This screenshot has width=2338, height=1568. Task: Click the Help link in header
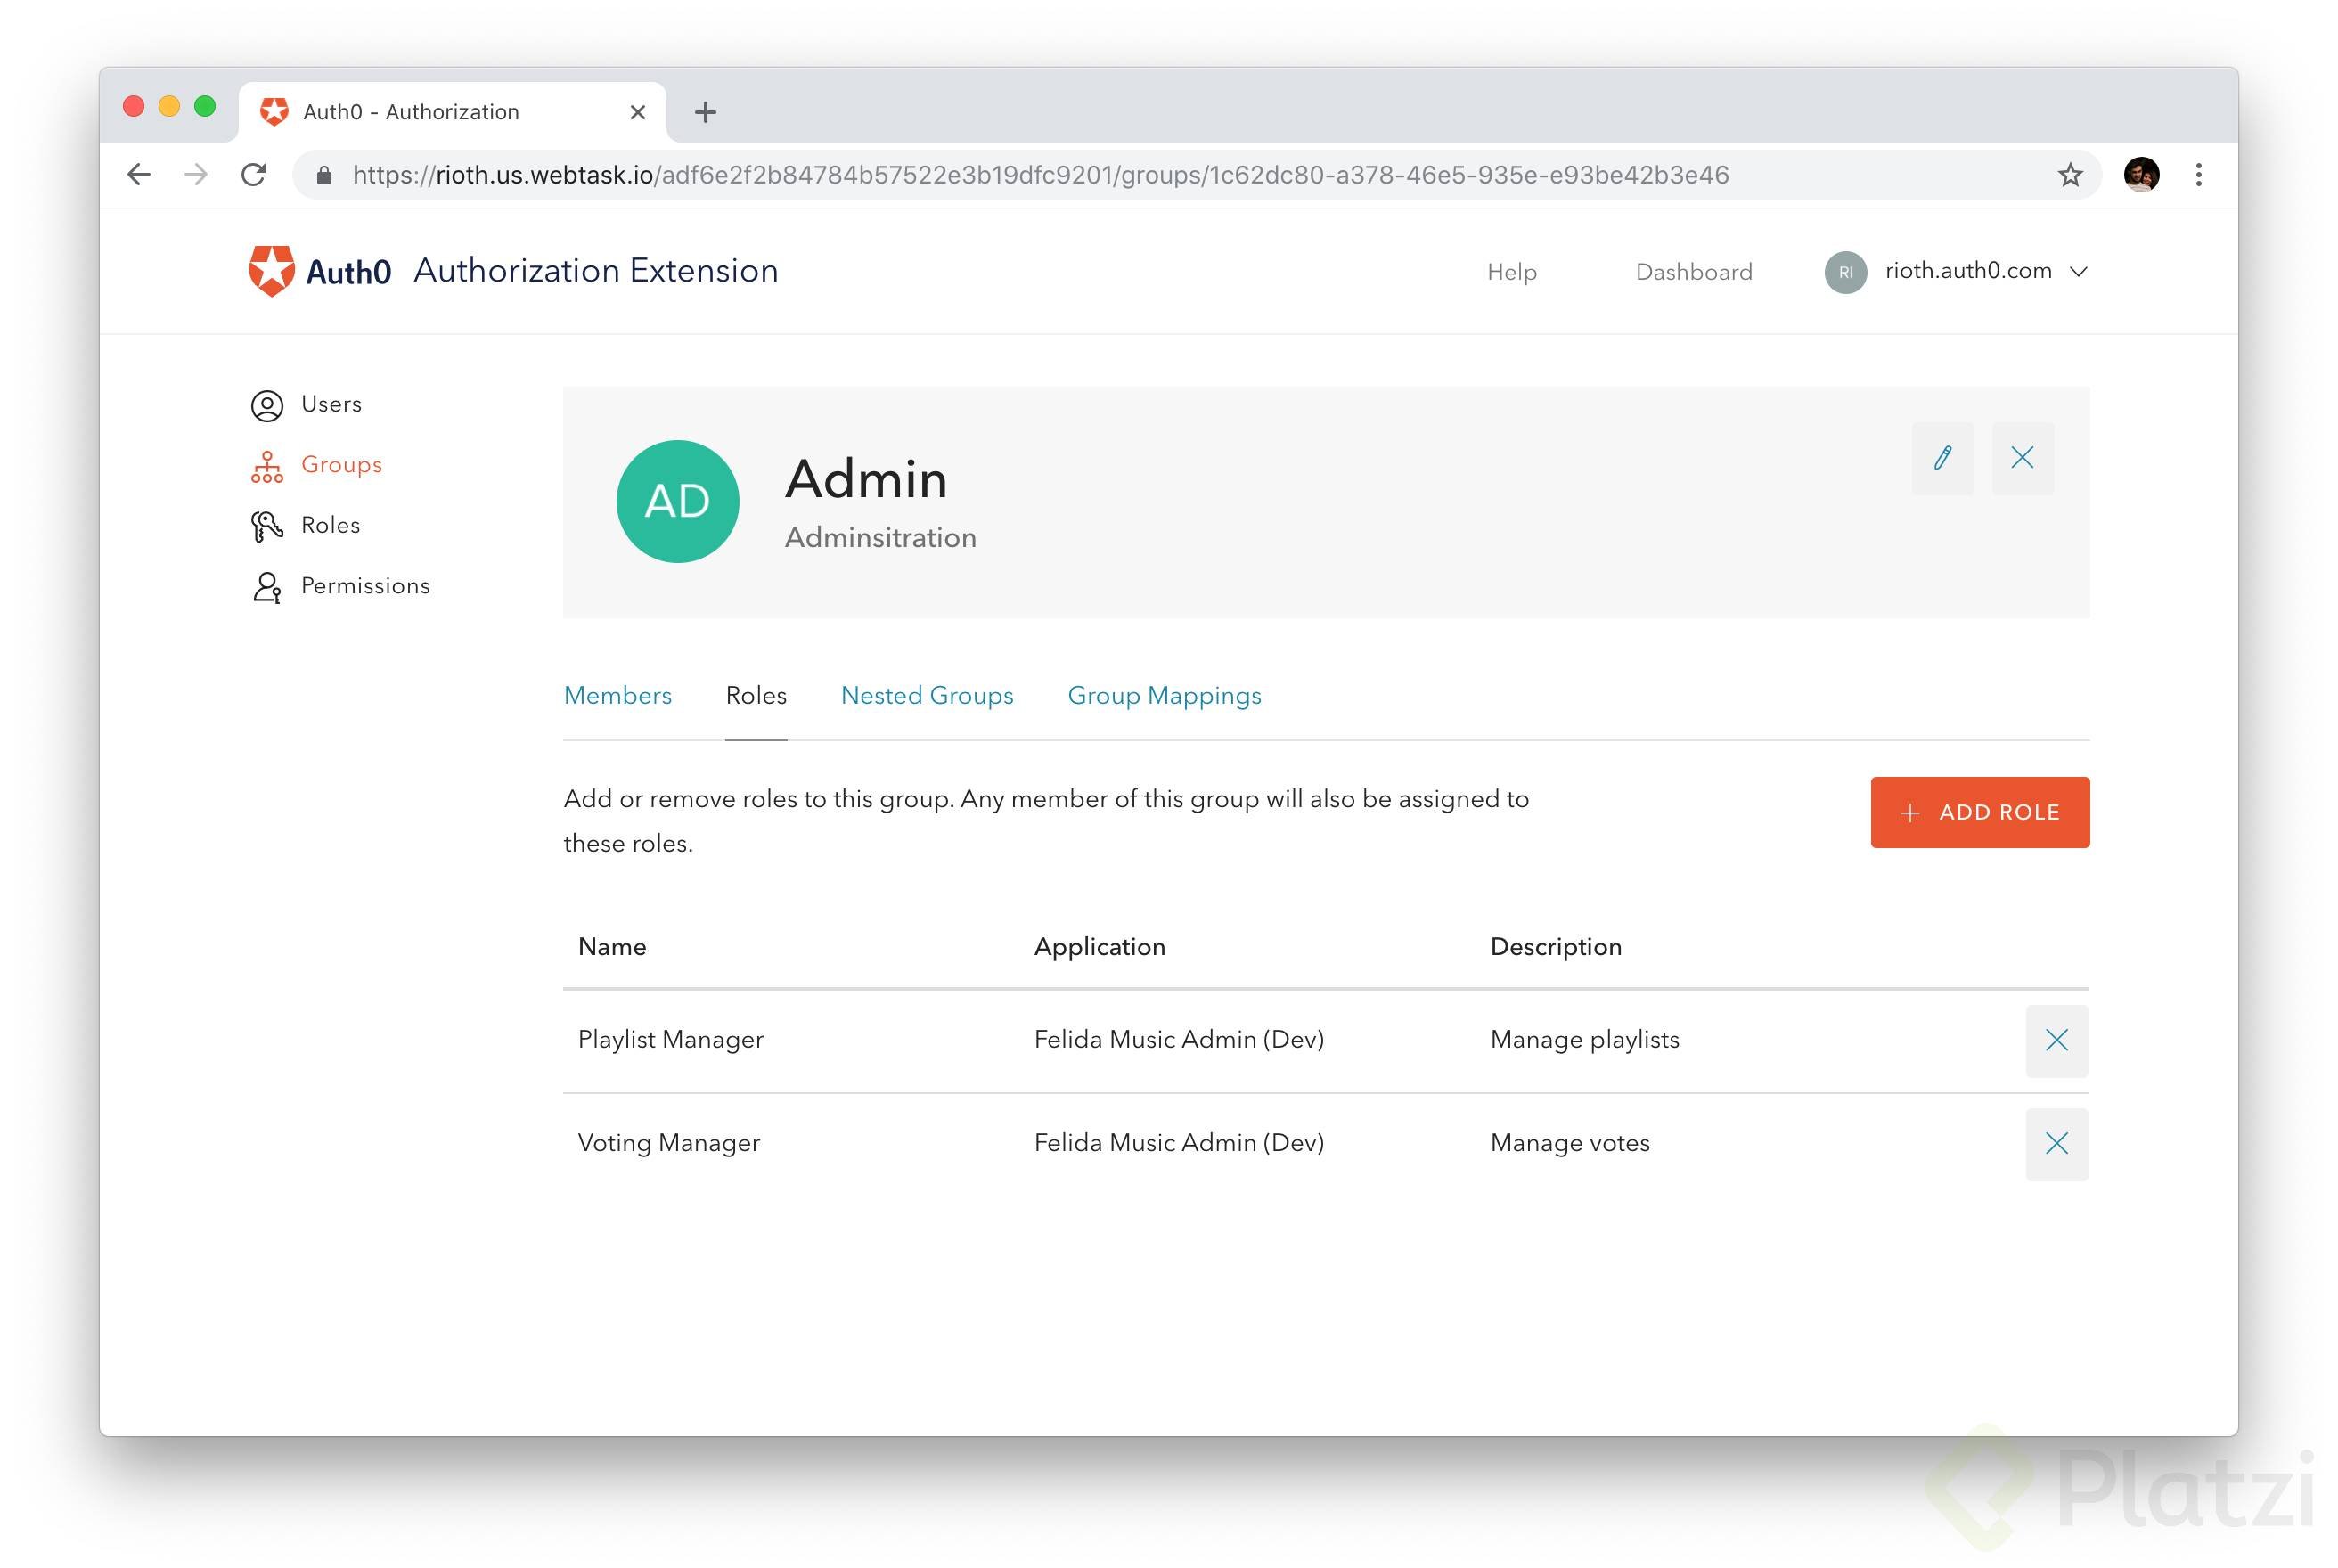click(1511, 272)
